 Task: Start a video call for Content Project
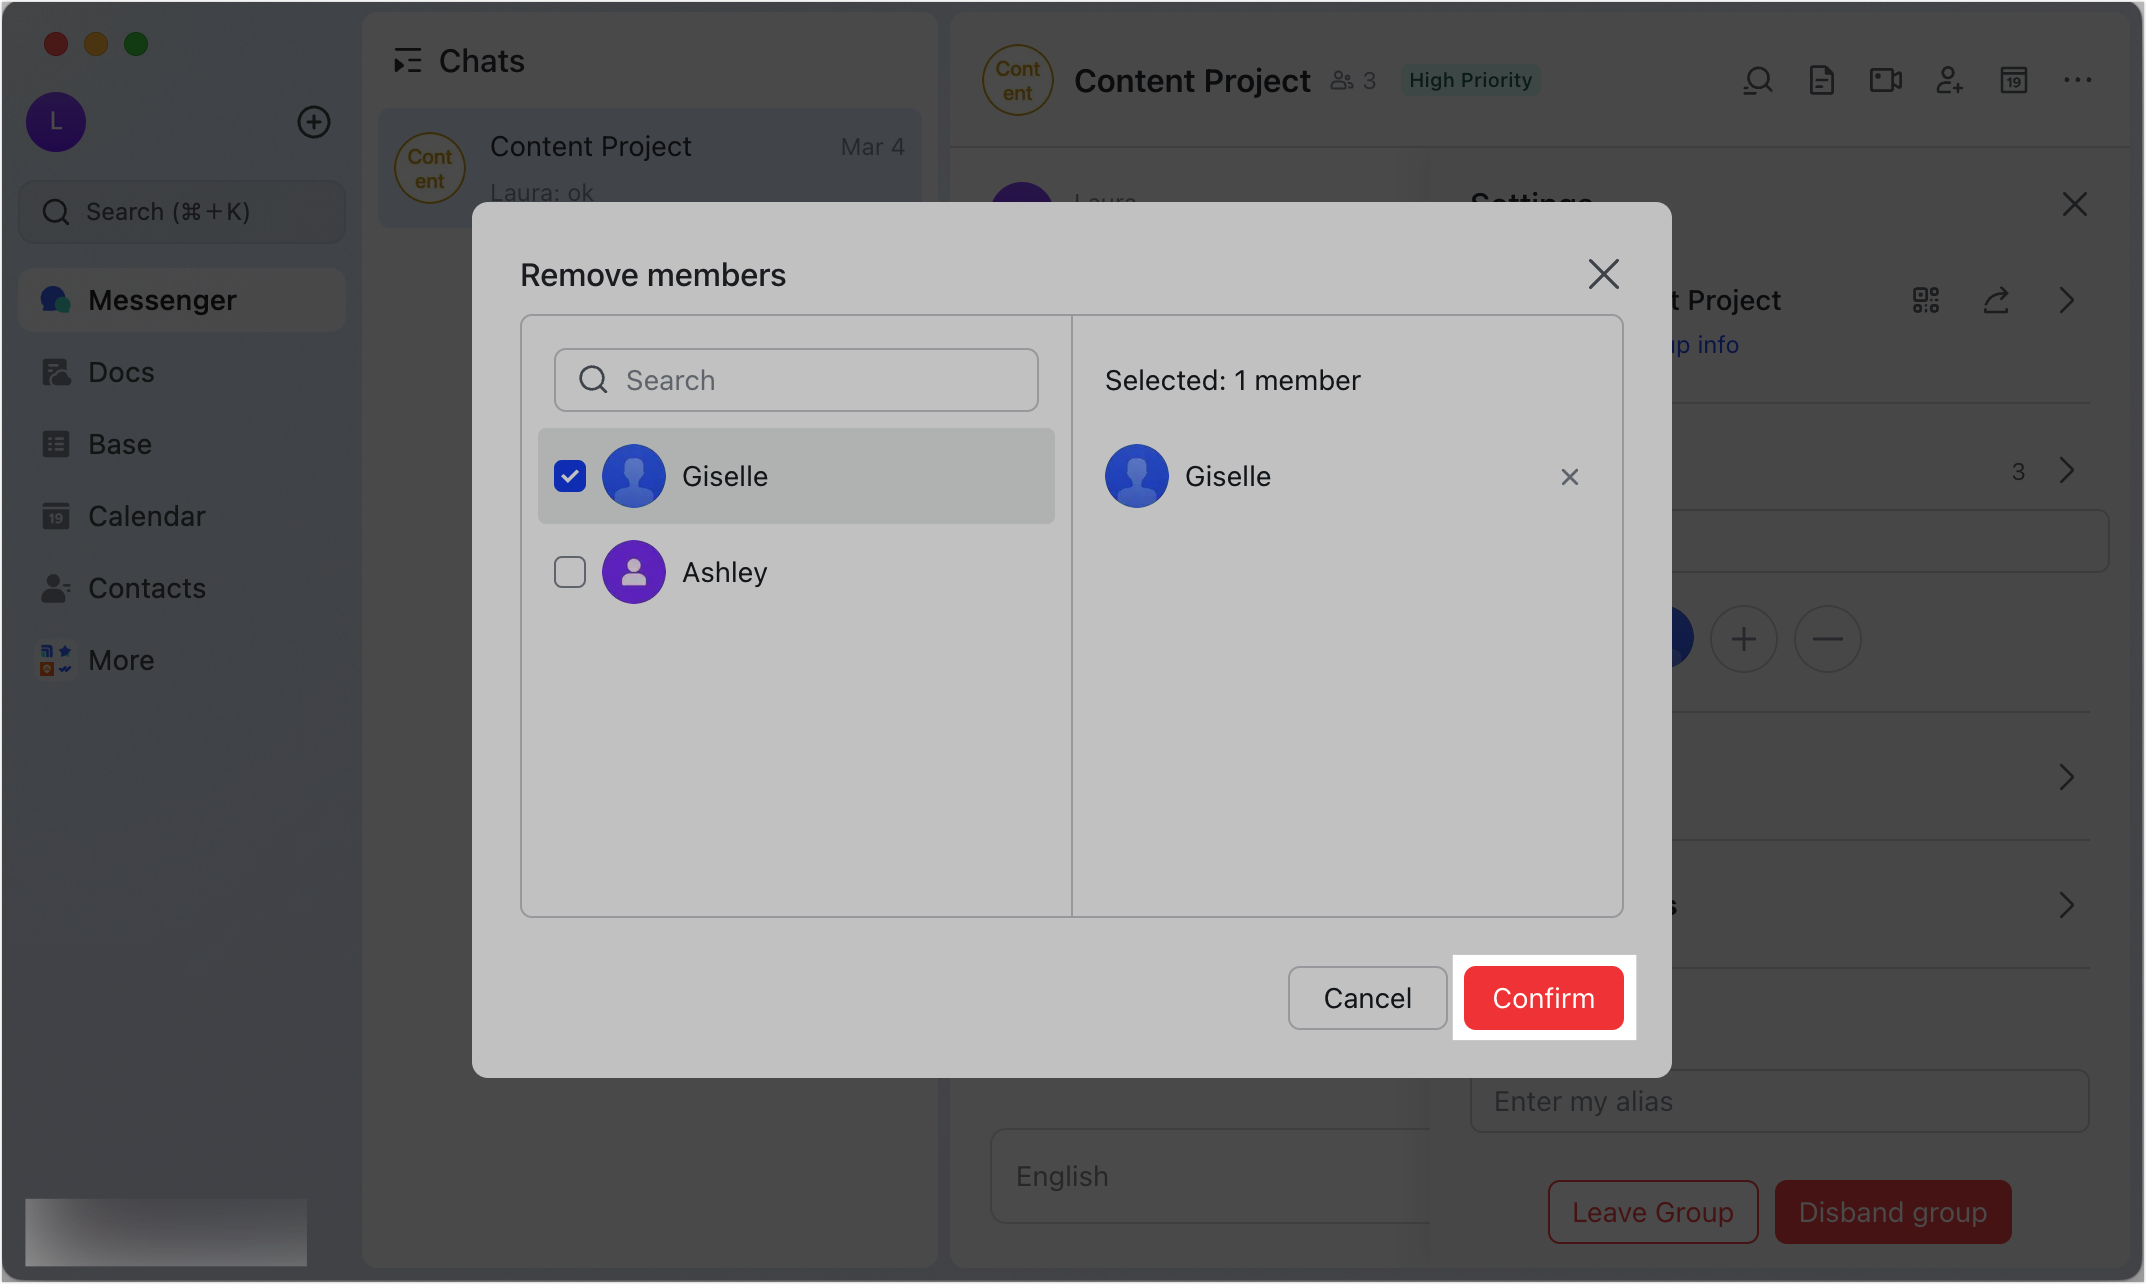(x=1885, y=80)
